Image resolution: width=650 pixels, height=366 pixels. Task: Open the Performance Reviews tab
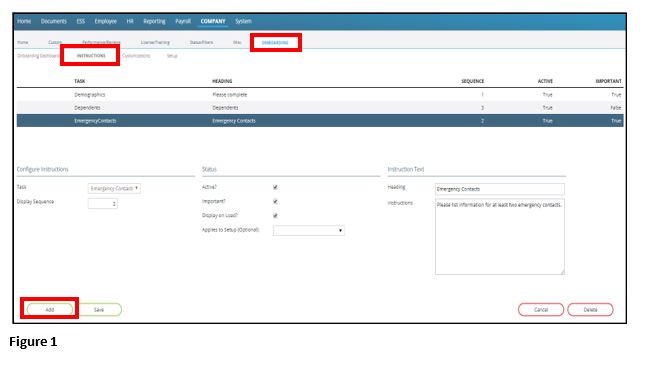[101, 42]
